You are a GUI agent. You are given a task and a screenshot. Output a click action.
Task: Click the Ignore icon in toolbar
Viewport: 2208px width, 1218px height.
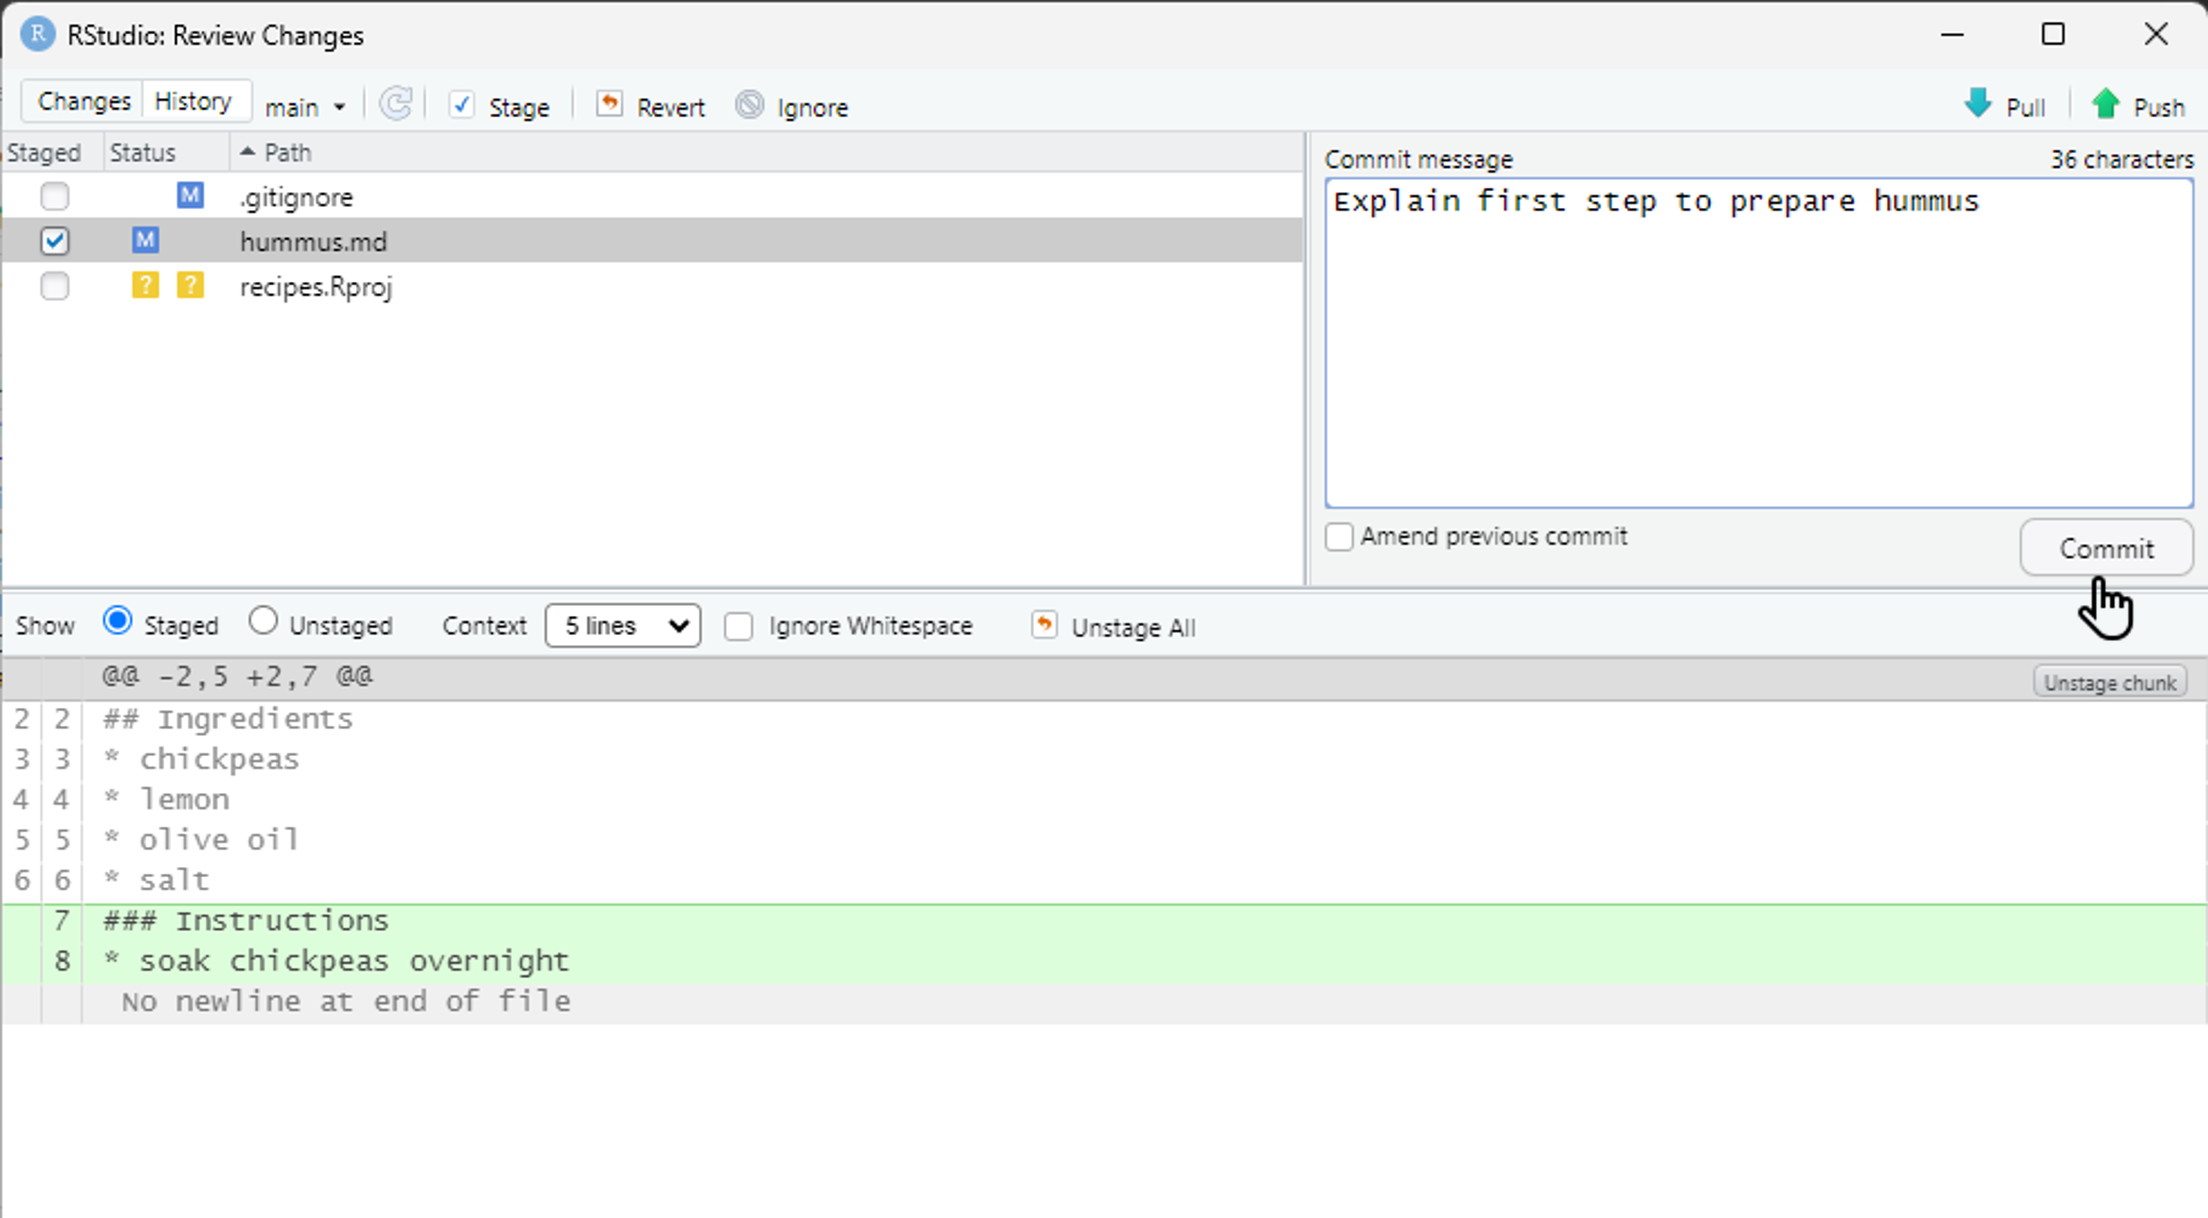click(x=749, y=105)
